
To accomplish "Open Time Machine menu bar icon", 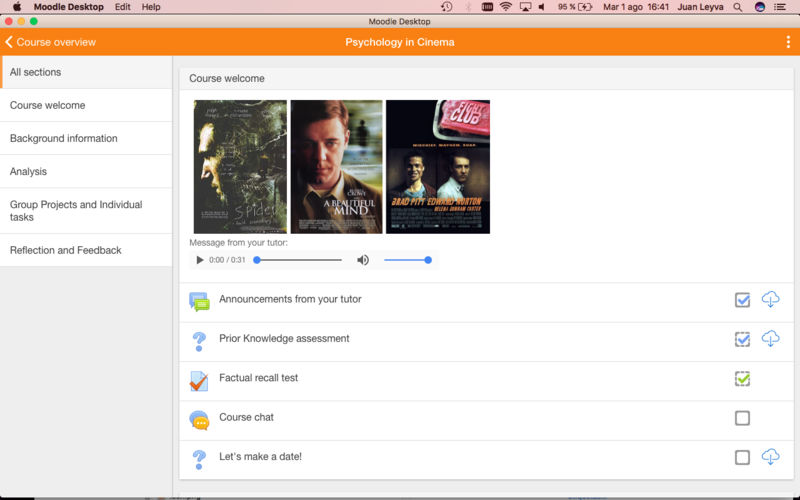I will [446, 7].
